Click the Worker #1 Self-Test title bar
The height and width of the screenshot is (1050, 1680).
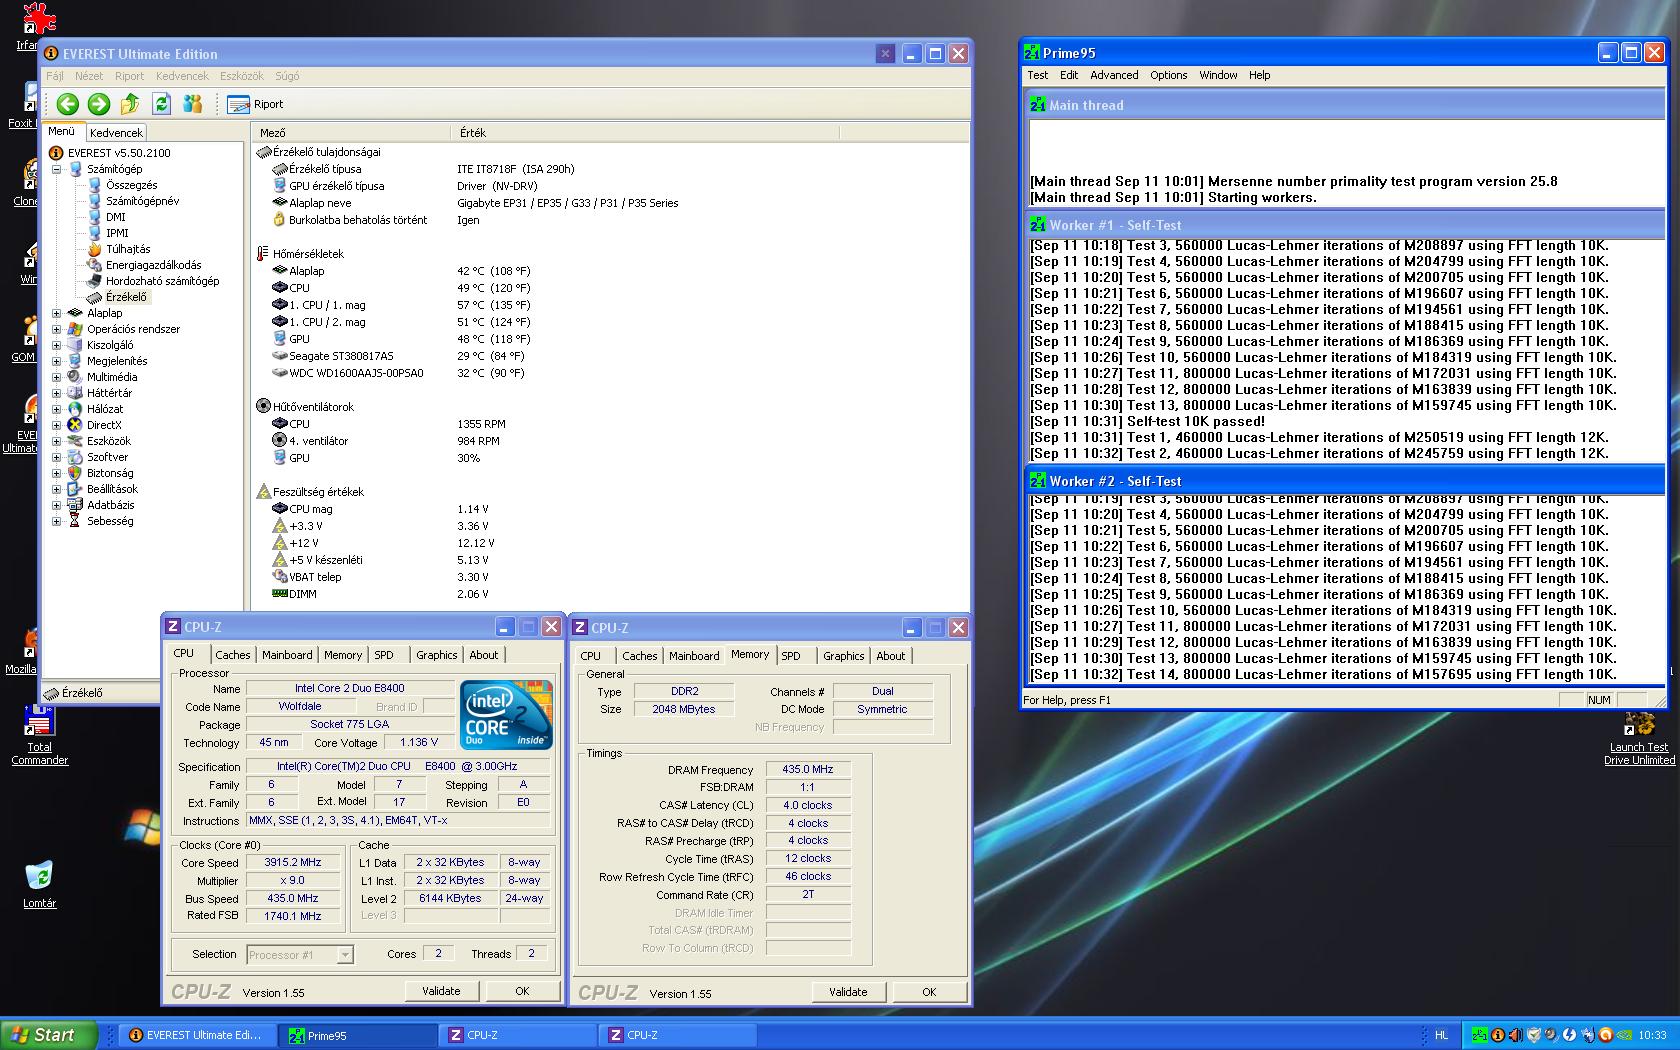click(1345, 226)
